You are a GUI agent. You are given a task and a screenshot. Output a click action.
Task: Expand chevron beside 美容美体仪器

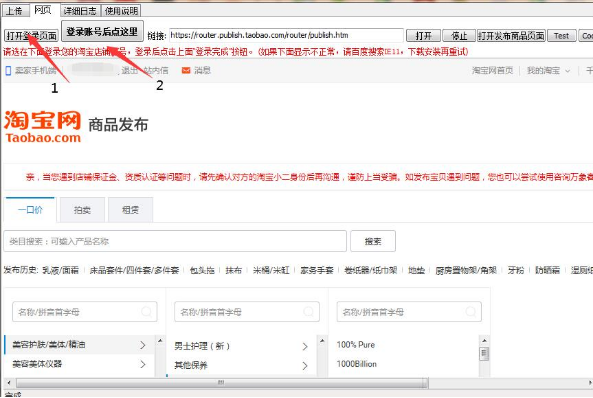tap(143, 364)
